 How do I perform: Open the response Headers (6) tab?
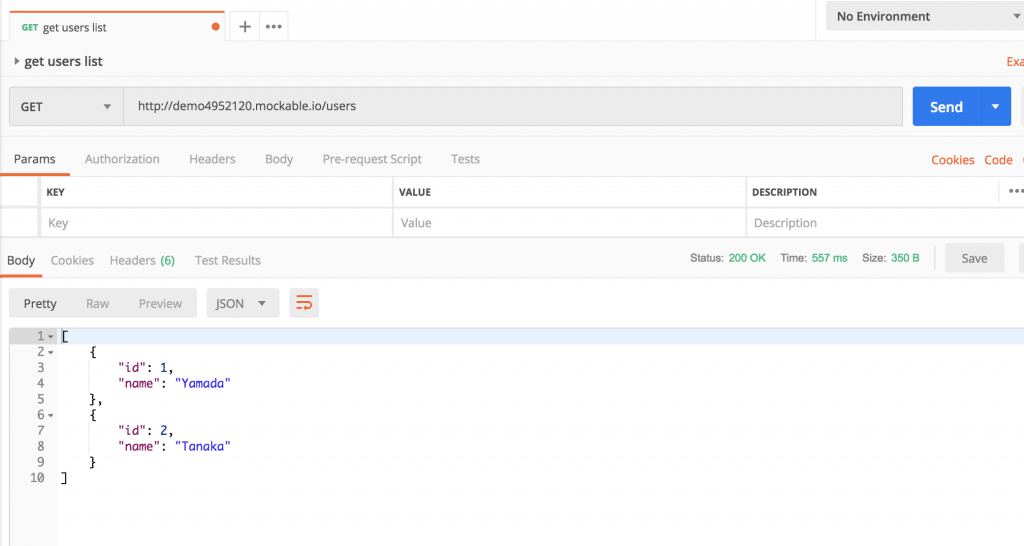coord(142,260)
